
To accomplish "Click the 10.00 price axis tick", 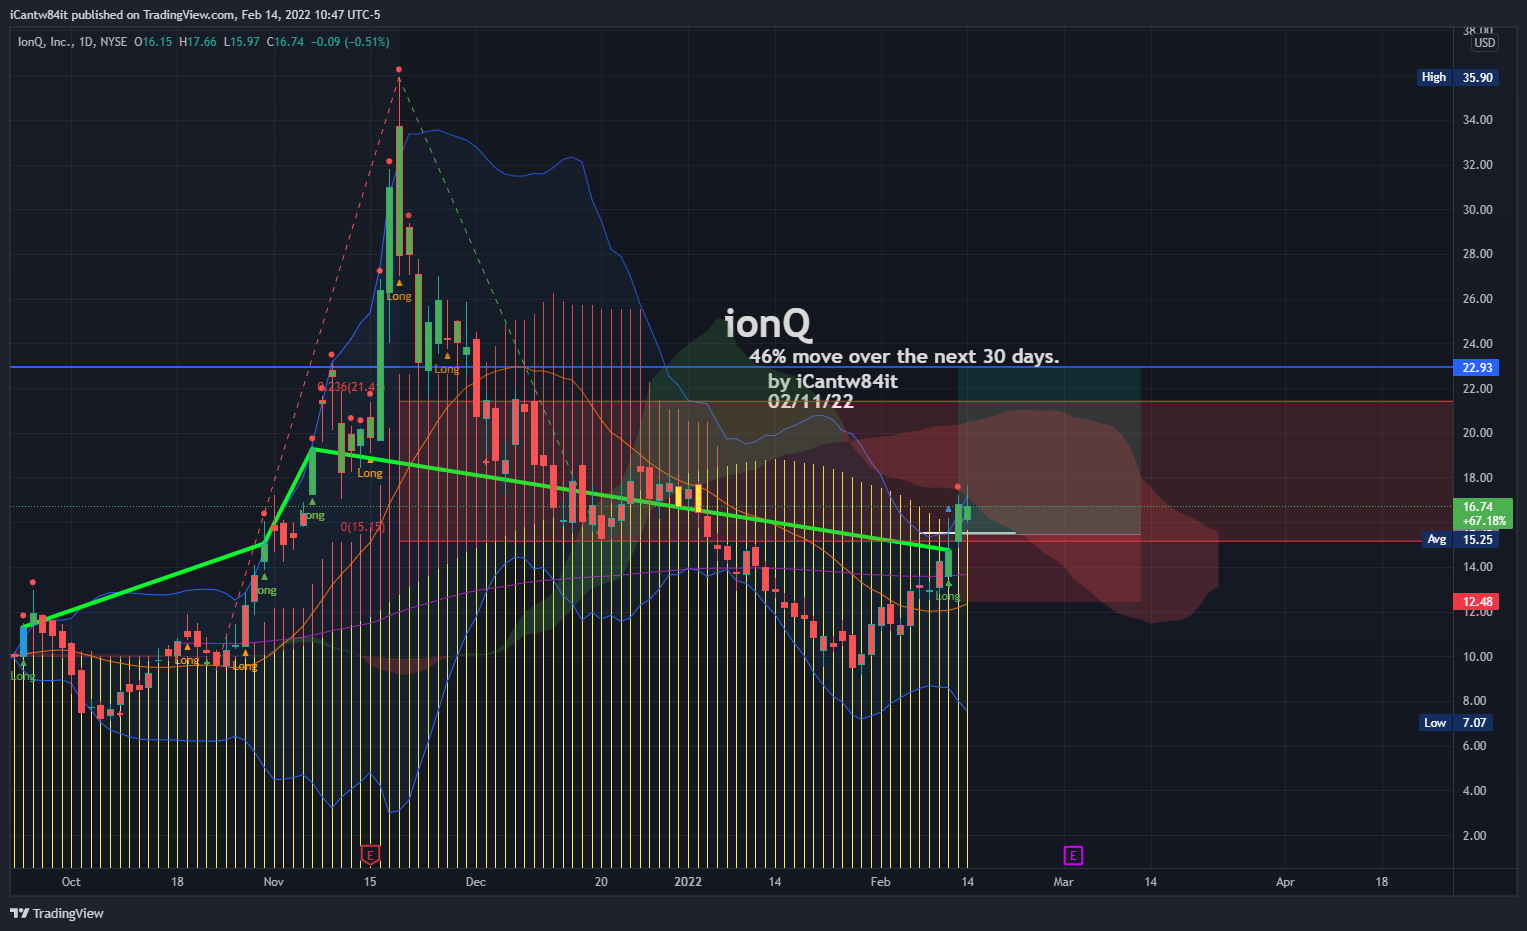I will coord(1477,657).
